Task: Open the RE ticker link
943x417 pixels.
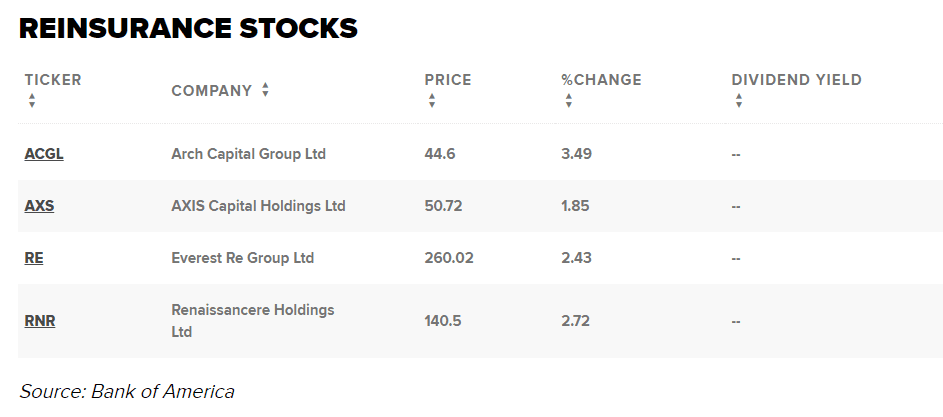Action: (34, 258)
